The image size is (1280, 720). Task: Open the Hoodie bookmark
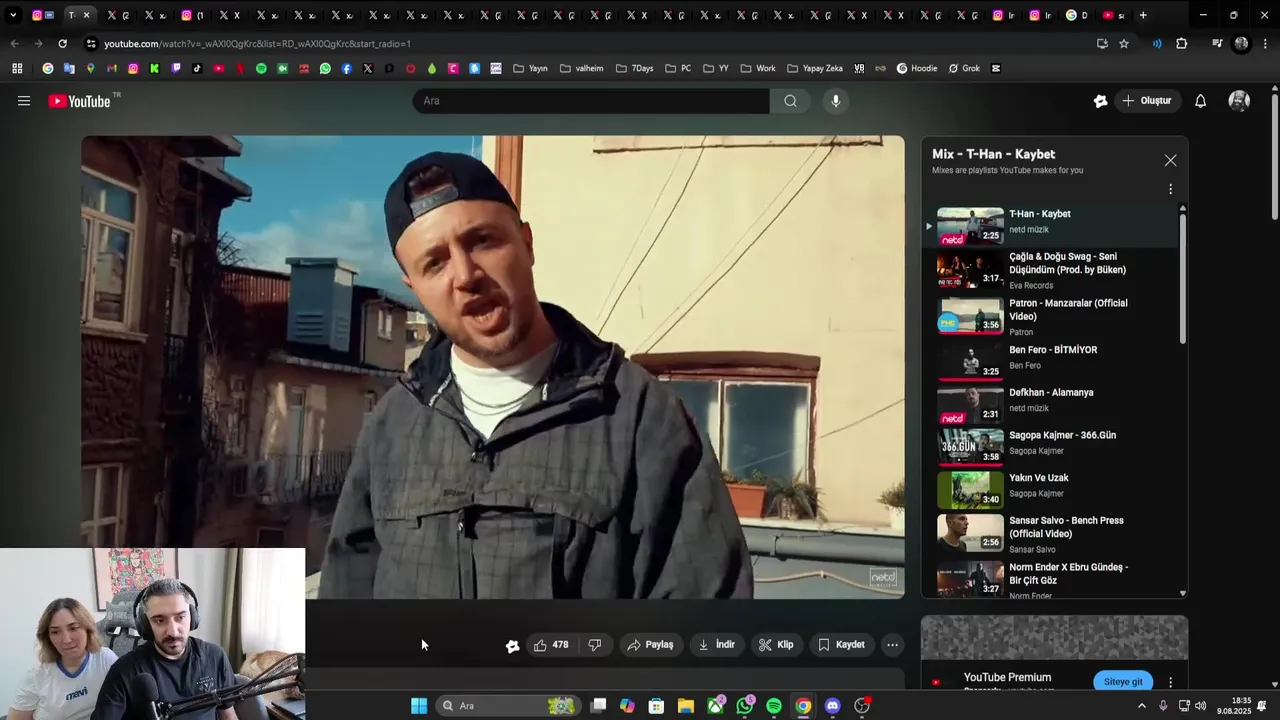pos(917,68)
